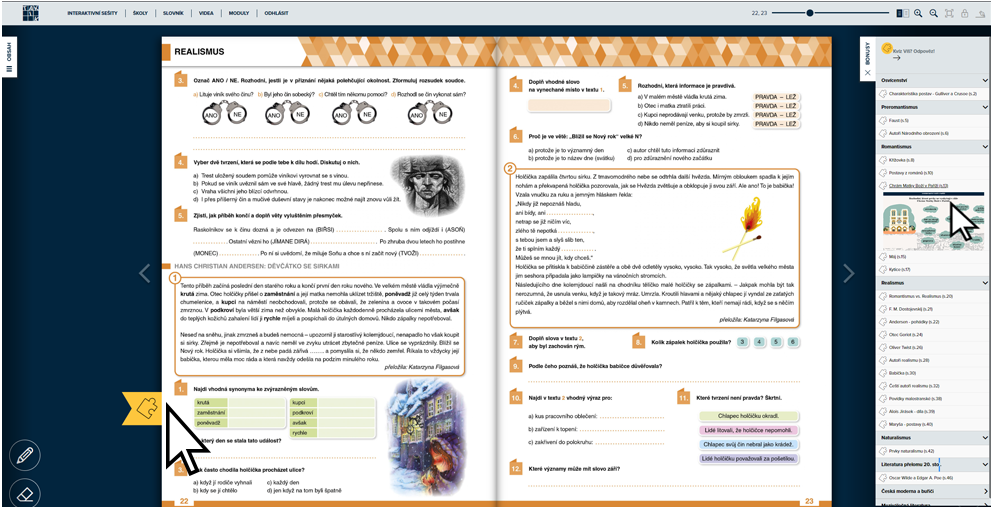Screen dimensions: 991x507
Task: Collapse the Osvícenství section
Action: coord(985,81)
